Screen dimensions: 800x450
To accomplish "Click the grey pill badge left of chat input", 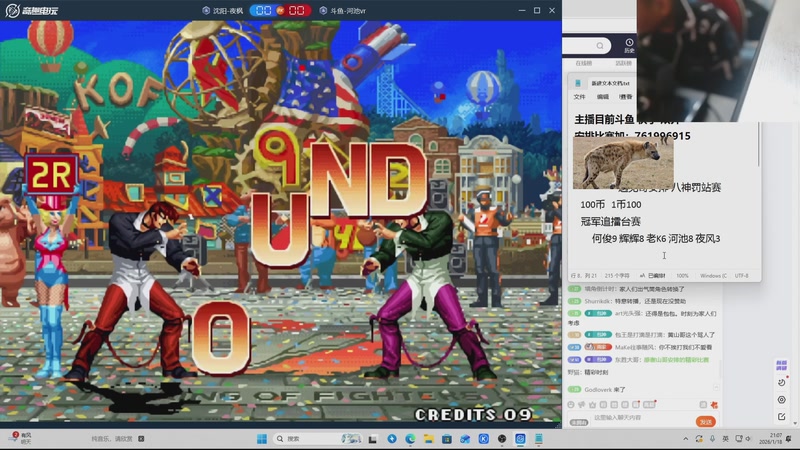I will (579, 422).
